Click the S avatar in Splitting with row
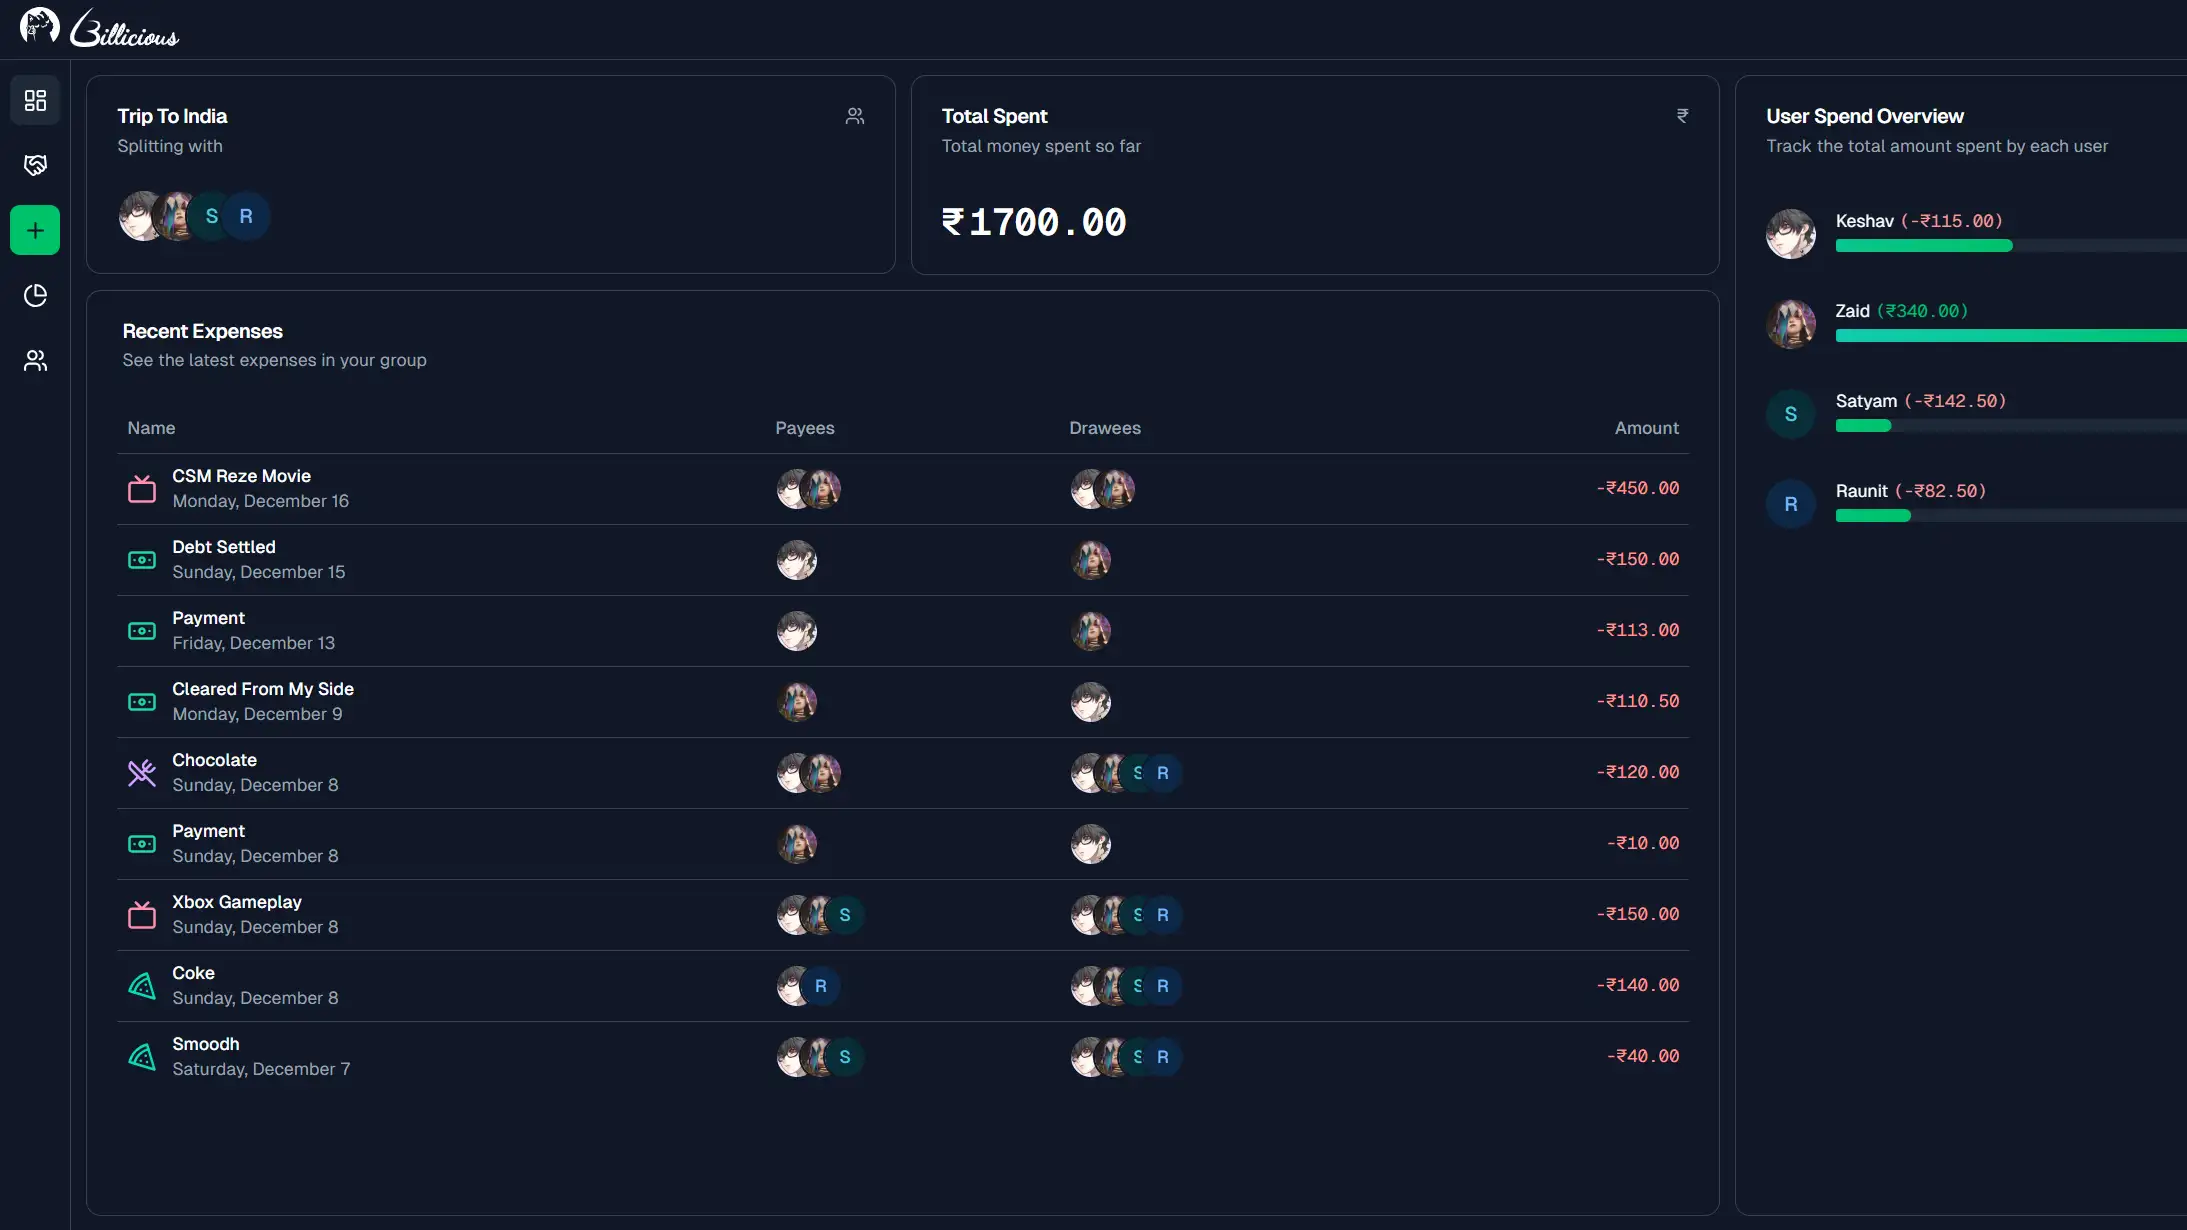Screen dimensions: 2187x1230 (211, 215)
